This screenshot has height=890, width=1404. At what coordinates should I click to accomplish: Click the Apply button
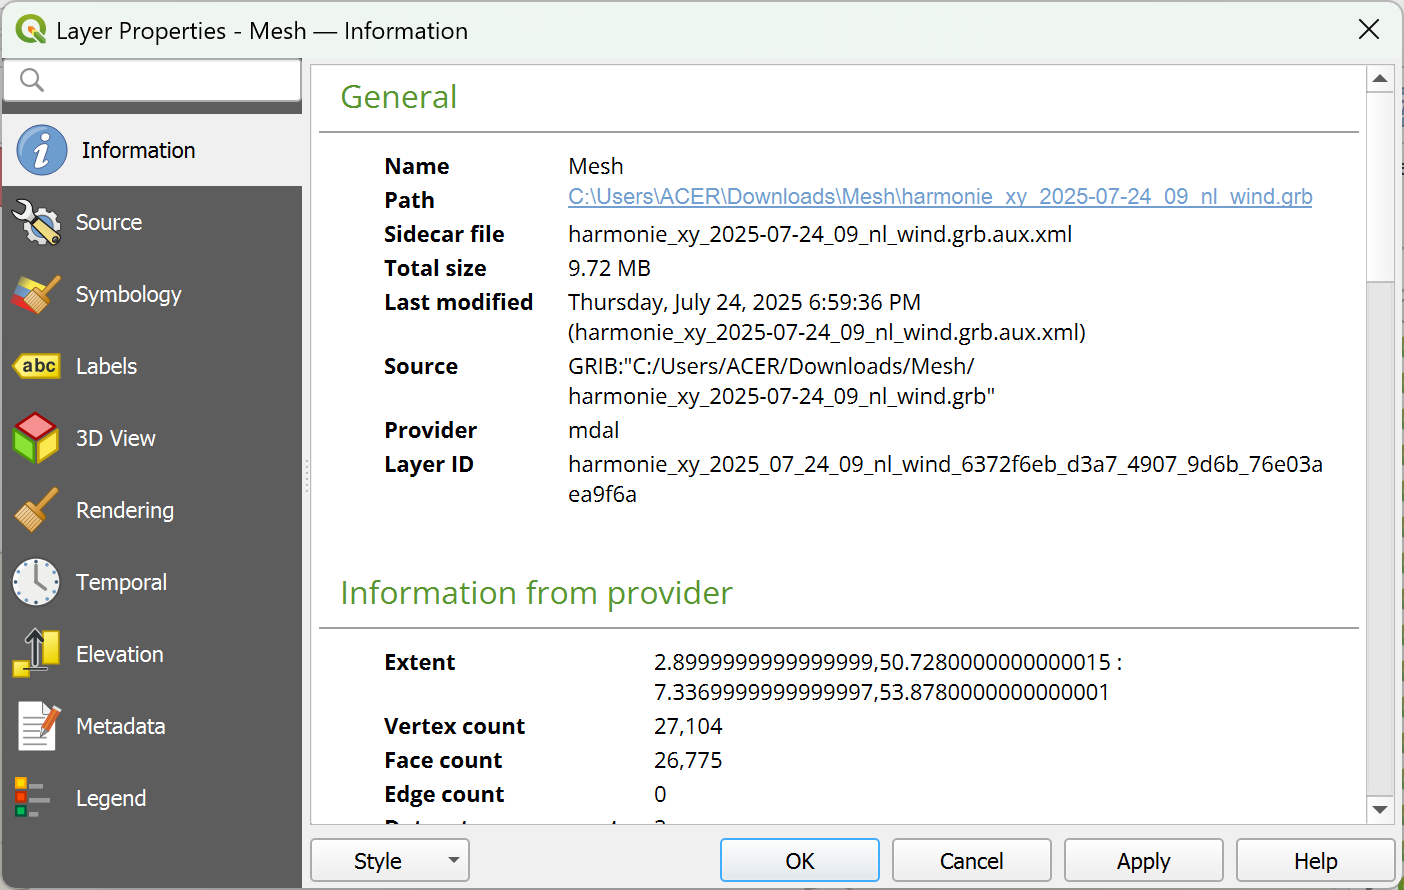(x=1144, y=861)
